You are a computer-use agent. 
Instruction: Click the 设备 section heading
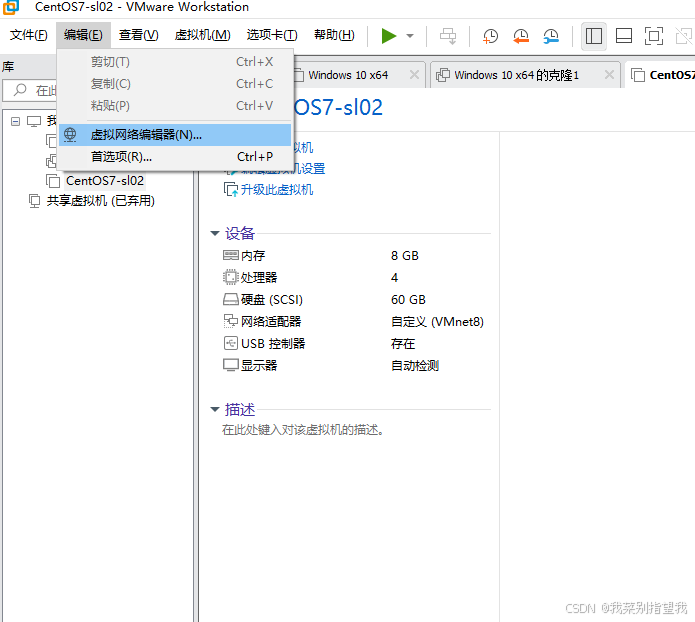click(240, 233)
